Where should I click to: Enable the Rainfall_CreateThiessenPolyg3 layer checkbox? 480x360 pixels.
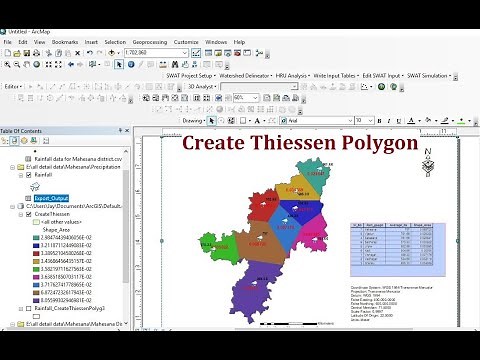29,309
